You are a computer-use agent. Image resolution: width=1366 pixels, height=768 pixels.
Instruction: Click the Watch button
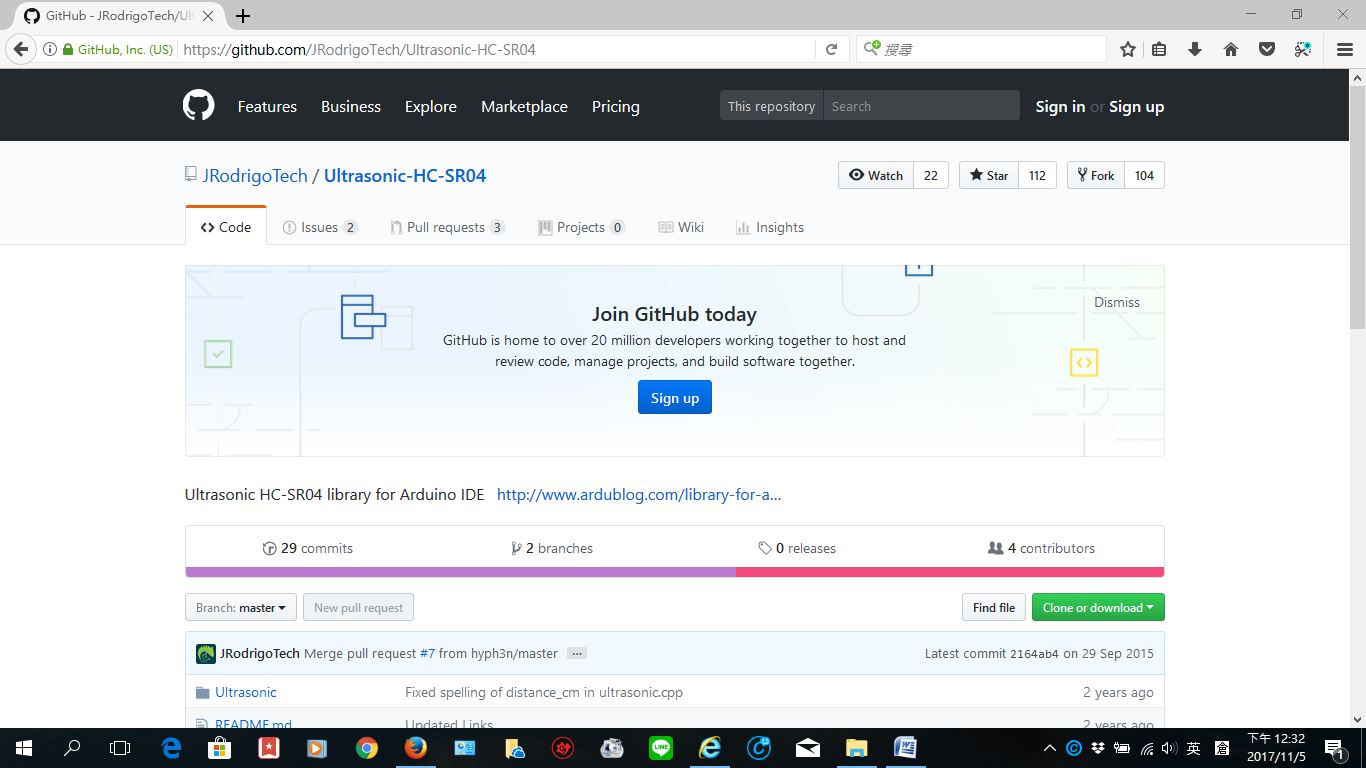pos(876,175)
